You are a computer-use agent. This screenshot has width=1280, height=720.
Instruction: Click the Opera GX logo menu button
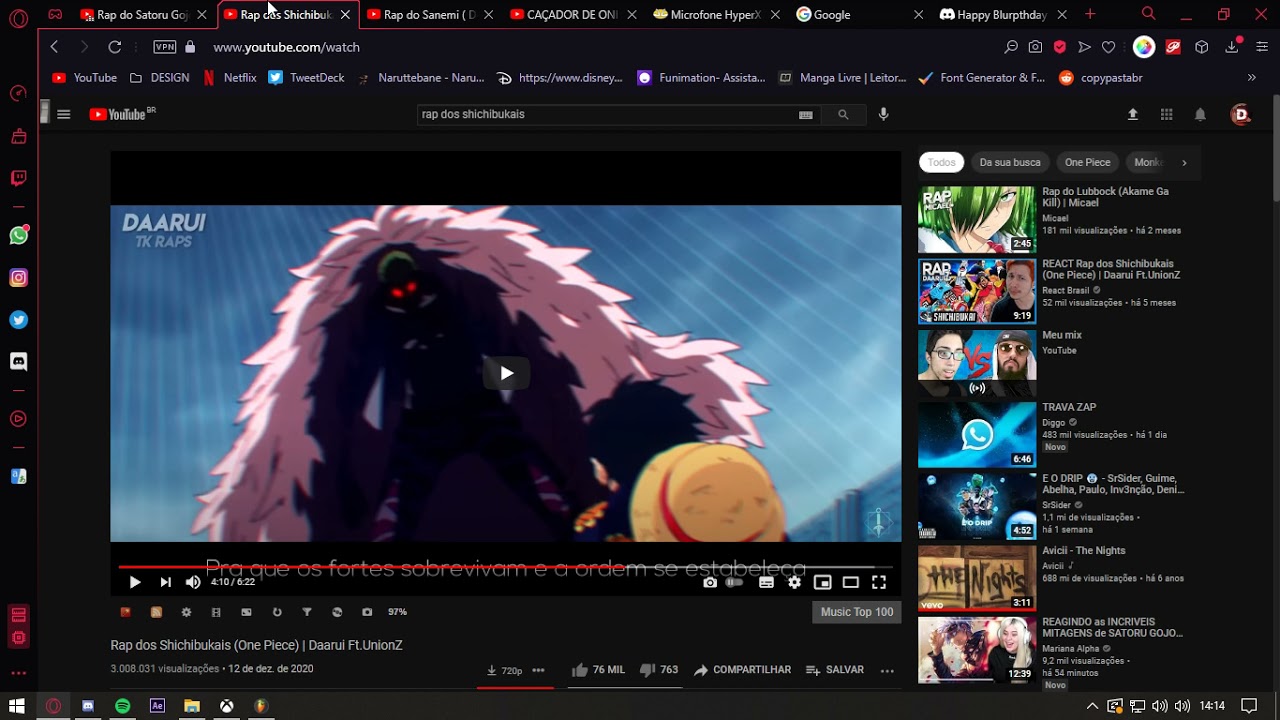click(x=18, y=18)
